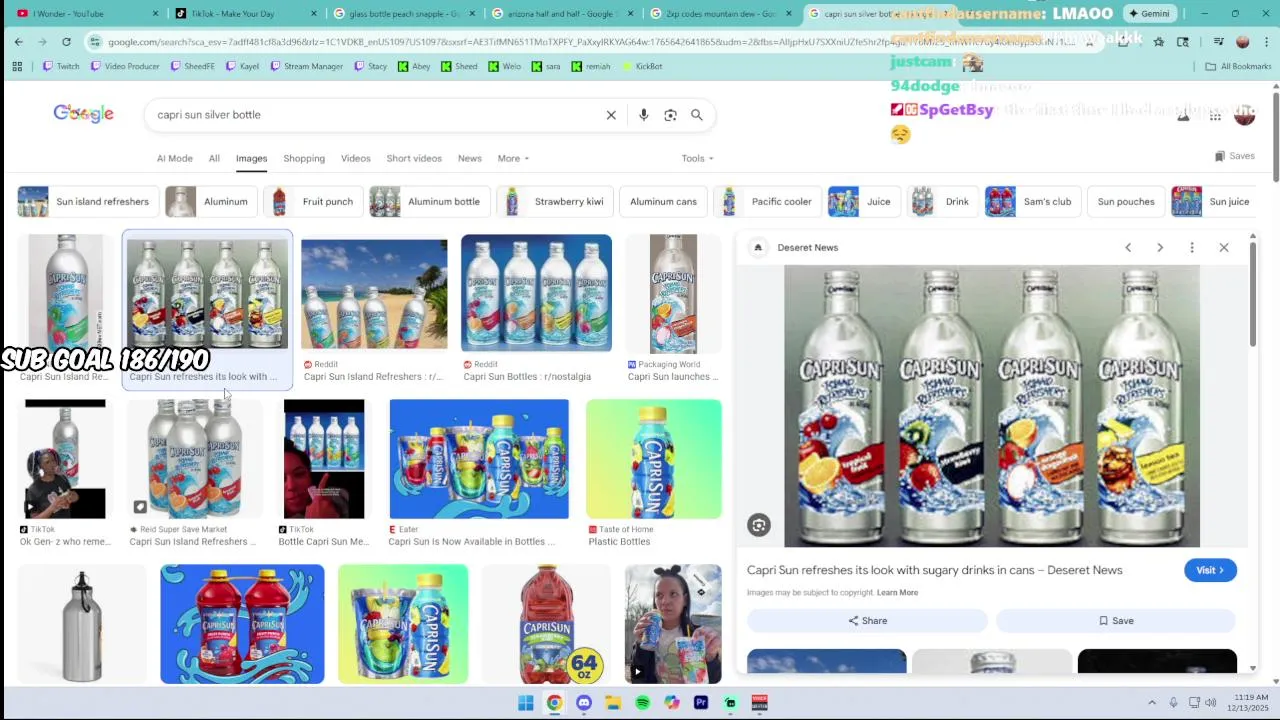
Task: Open the Learn More copyright link
Action: (x=897, y=593)
